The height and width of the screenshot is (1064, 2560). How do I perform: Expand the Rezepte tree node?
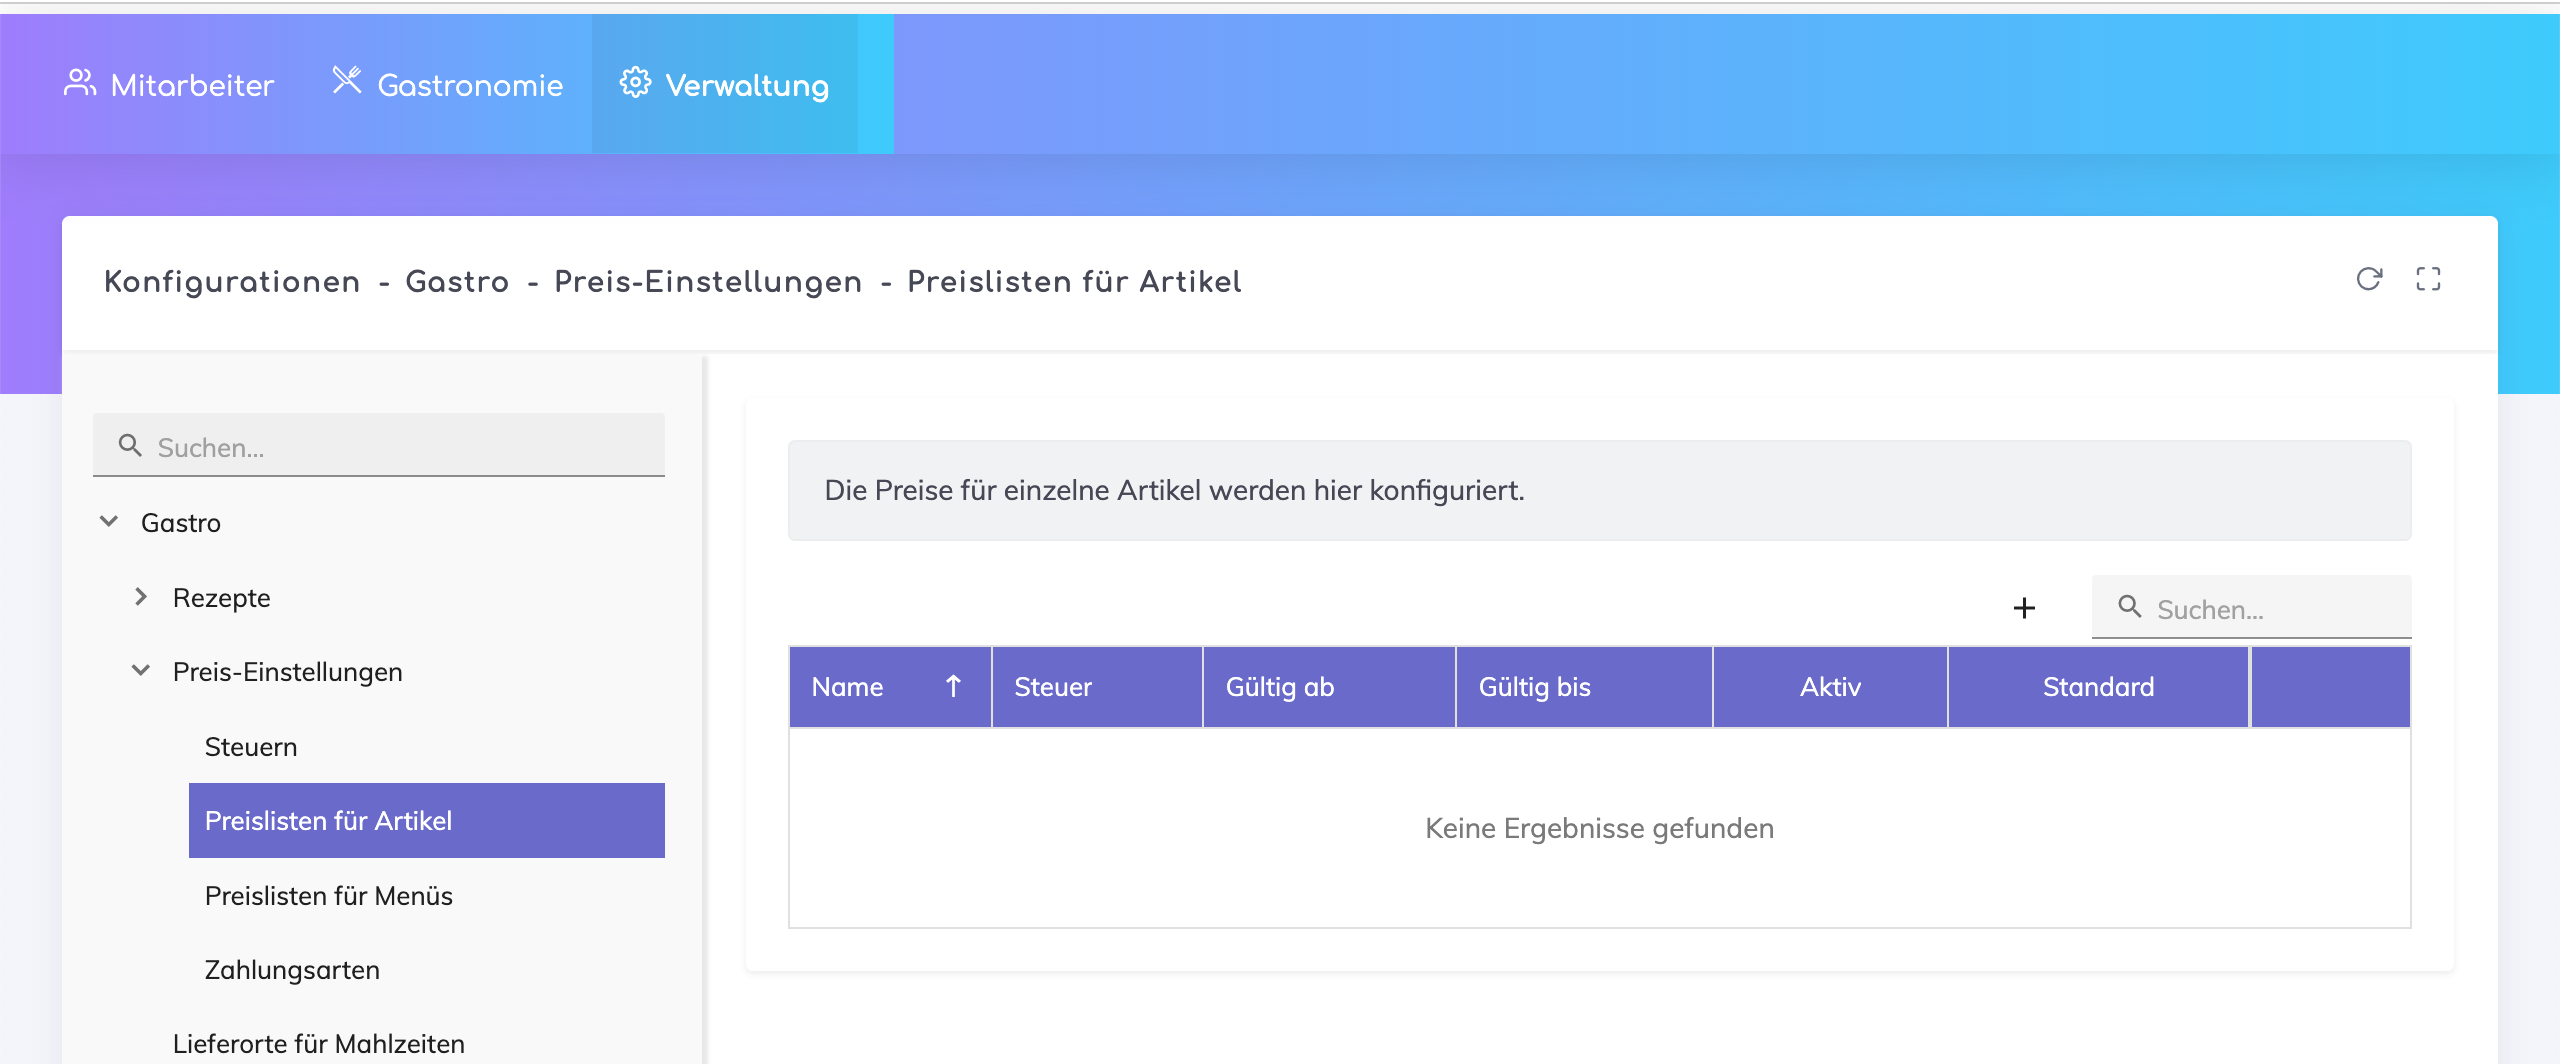coord(141,597)
